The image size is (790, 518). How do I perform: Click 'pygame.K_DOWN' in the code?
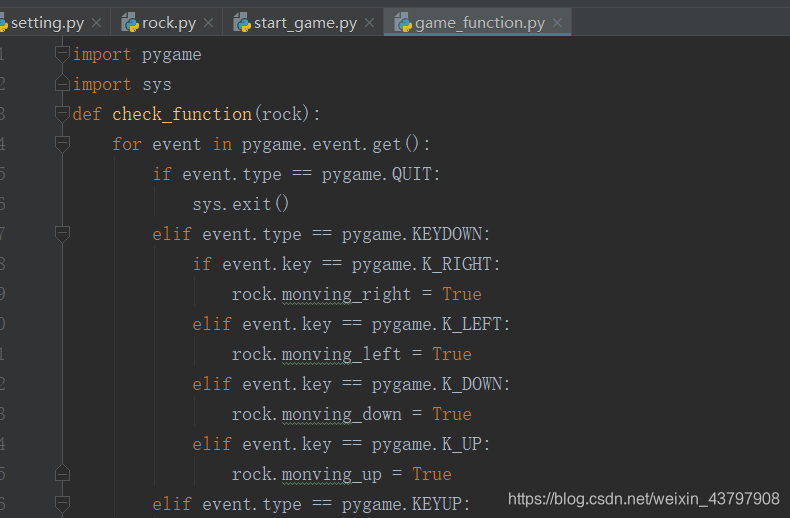pyautogui.click(x=437, y=384)
